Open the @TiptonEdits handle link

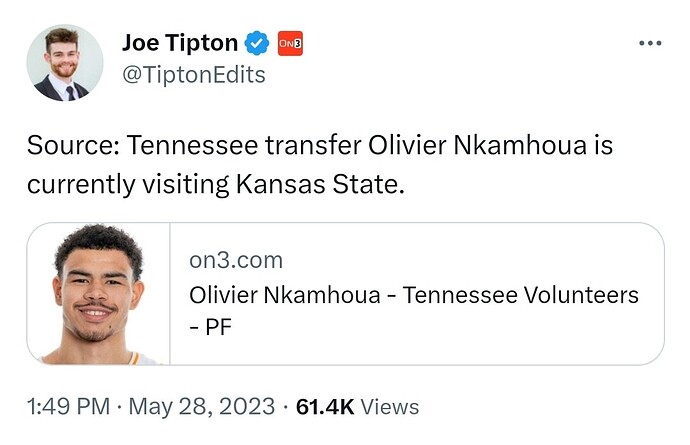pos(194,75)
